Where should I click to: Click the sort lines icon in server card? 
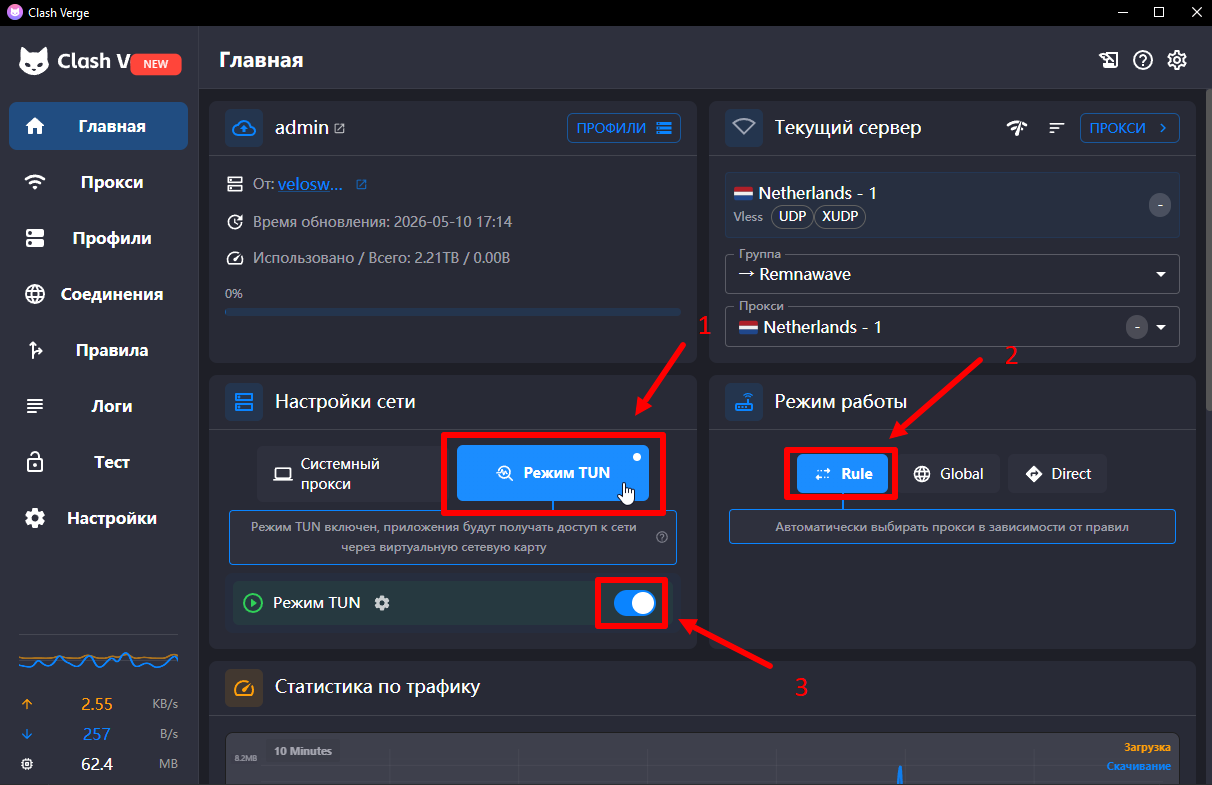coord(1056,128)
